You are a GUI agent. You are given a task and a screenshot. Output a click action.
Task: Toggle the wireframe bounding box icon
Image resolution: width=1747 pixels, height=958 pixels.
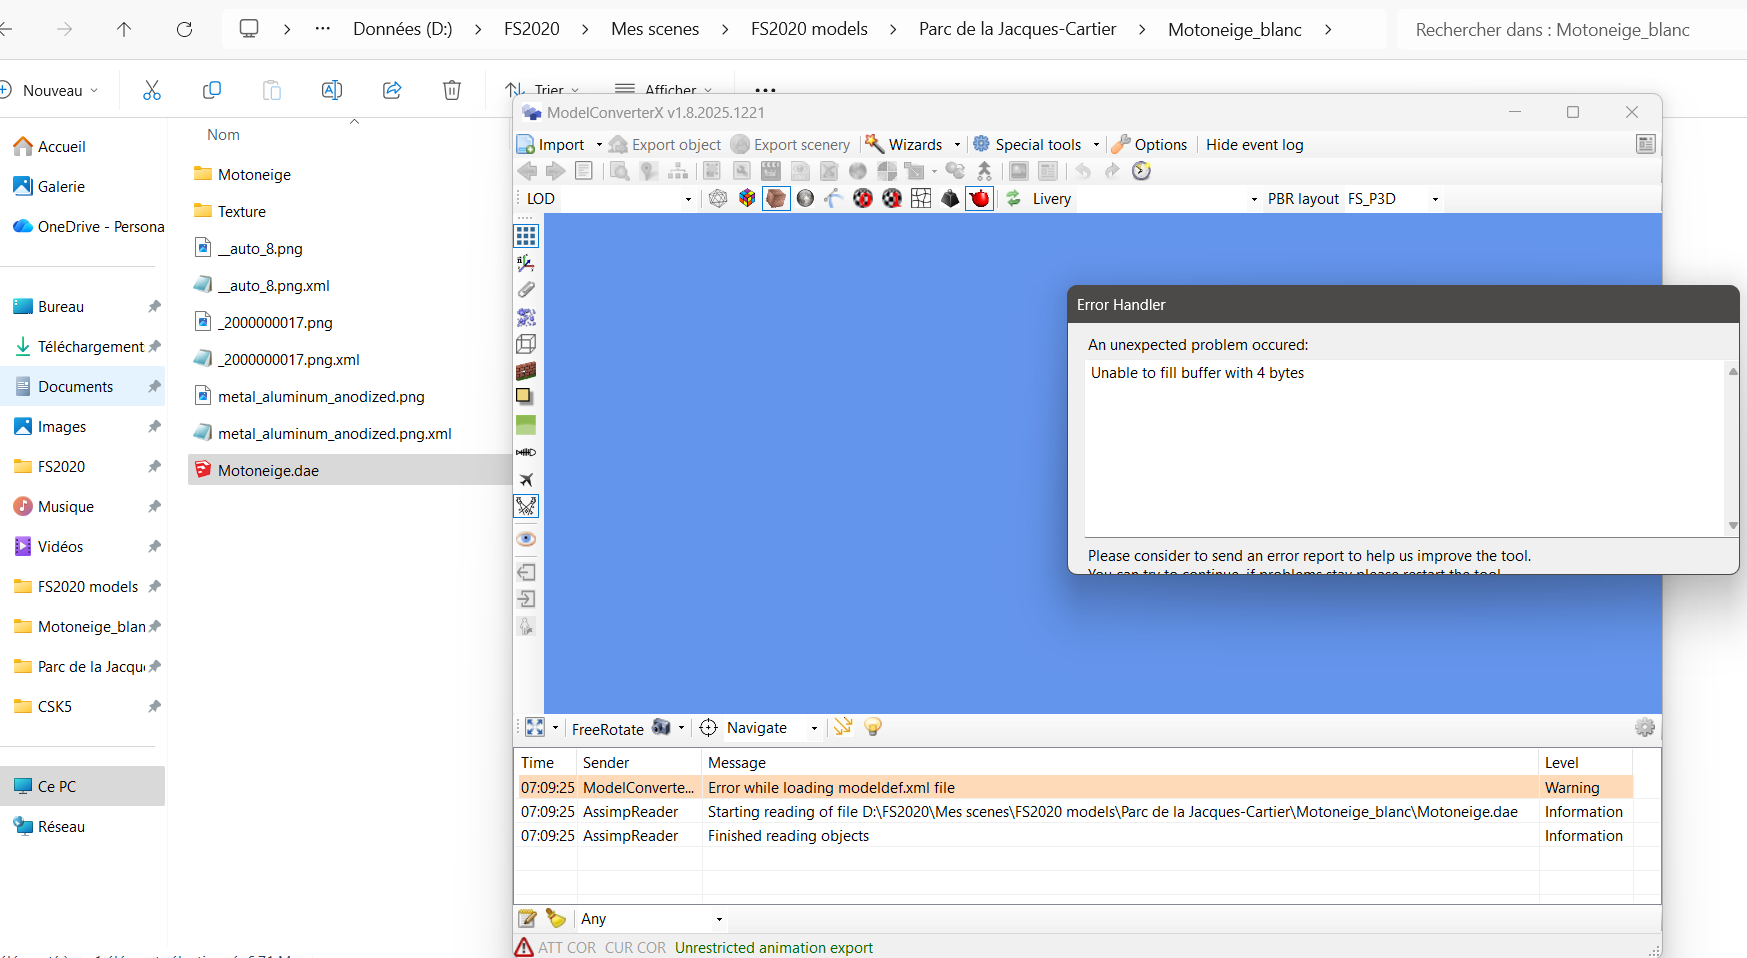point(526,344)
